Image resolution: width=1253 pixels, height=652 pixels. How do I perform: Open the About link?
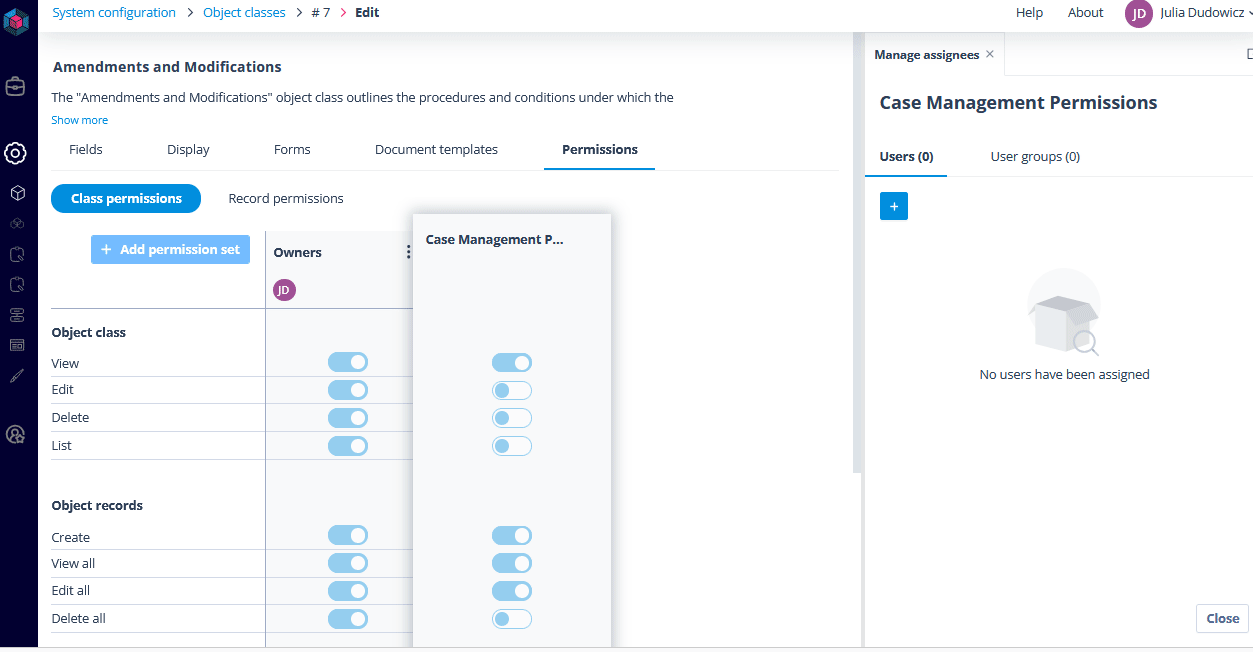pos(1085,13)
